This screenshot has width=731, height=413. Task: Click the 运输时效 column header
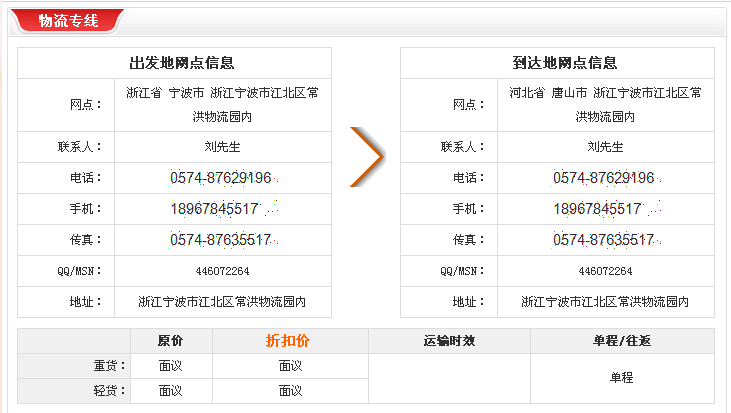(449, 341)
